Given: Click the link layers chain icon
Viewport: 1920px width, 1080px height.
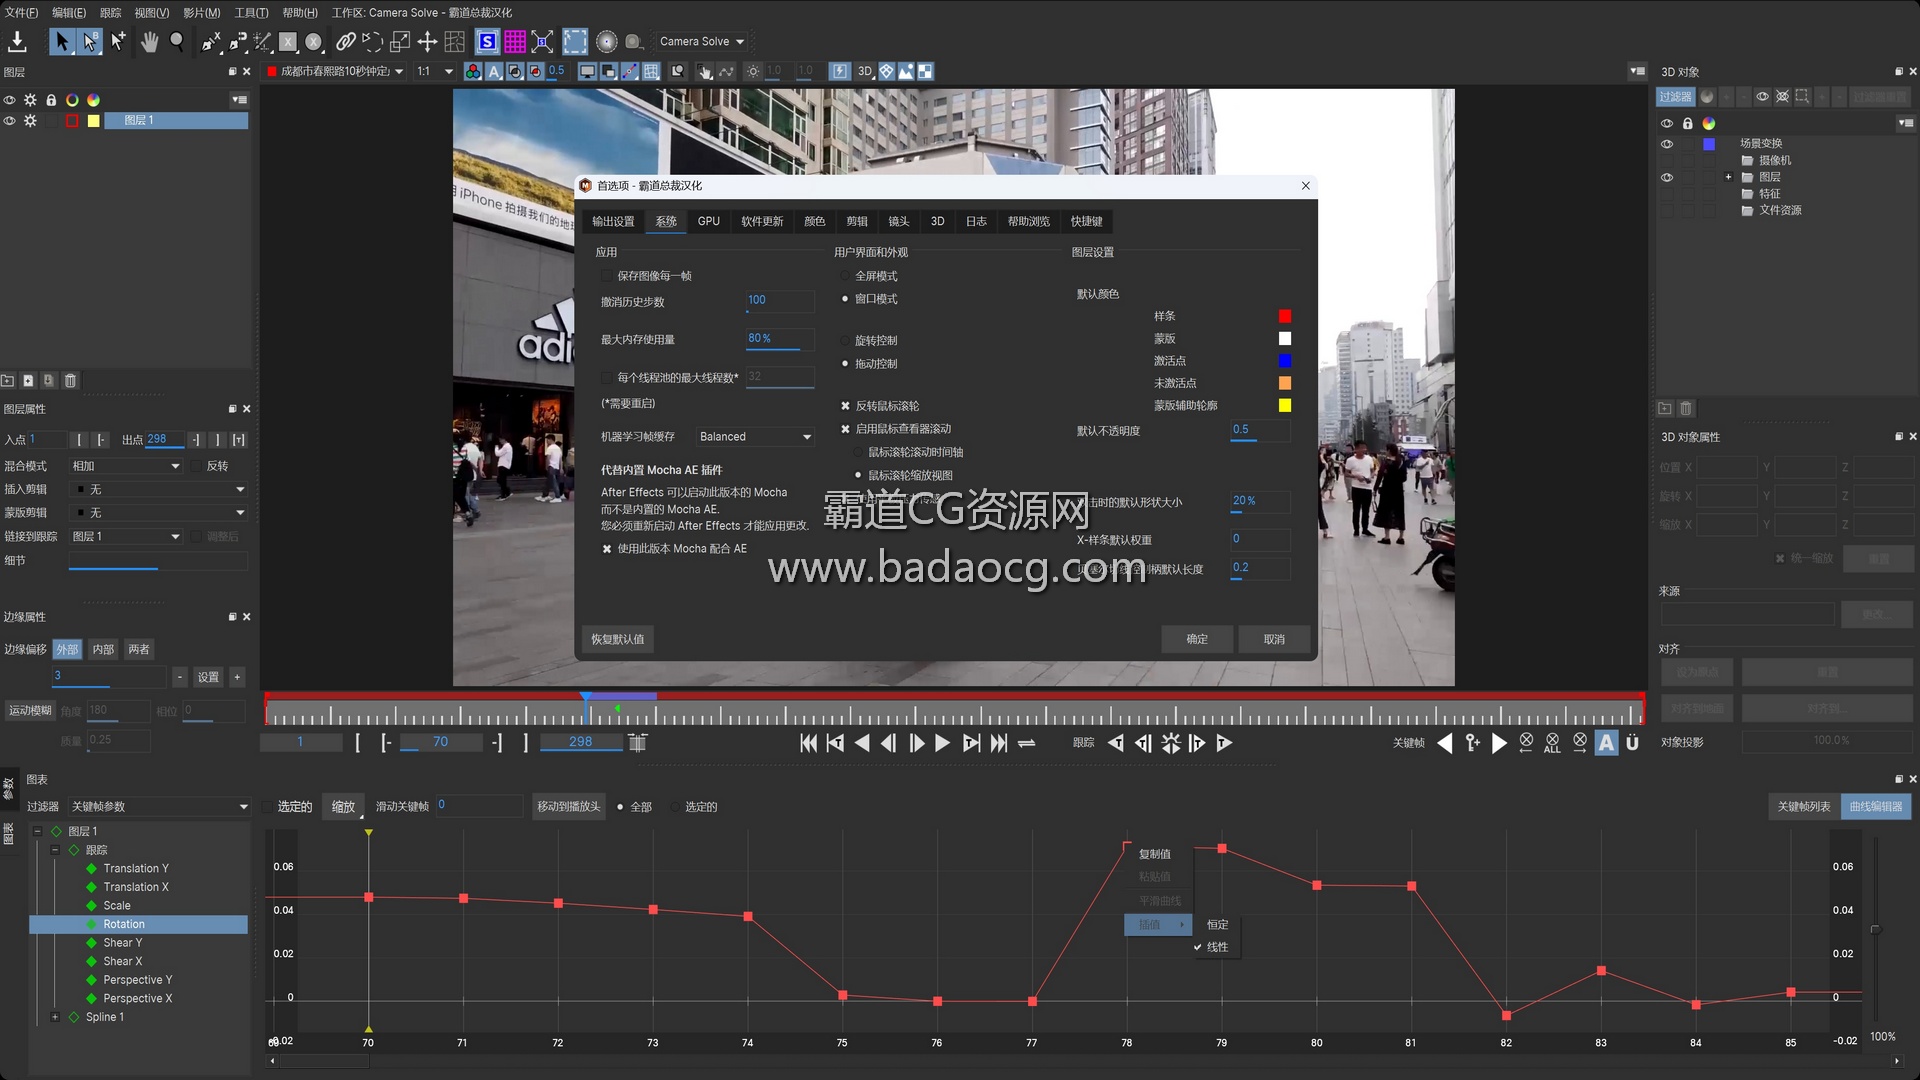Looking at the screenshot, I should pyautogui.click(x=345, y=41).
